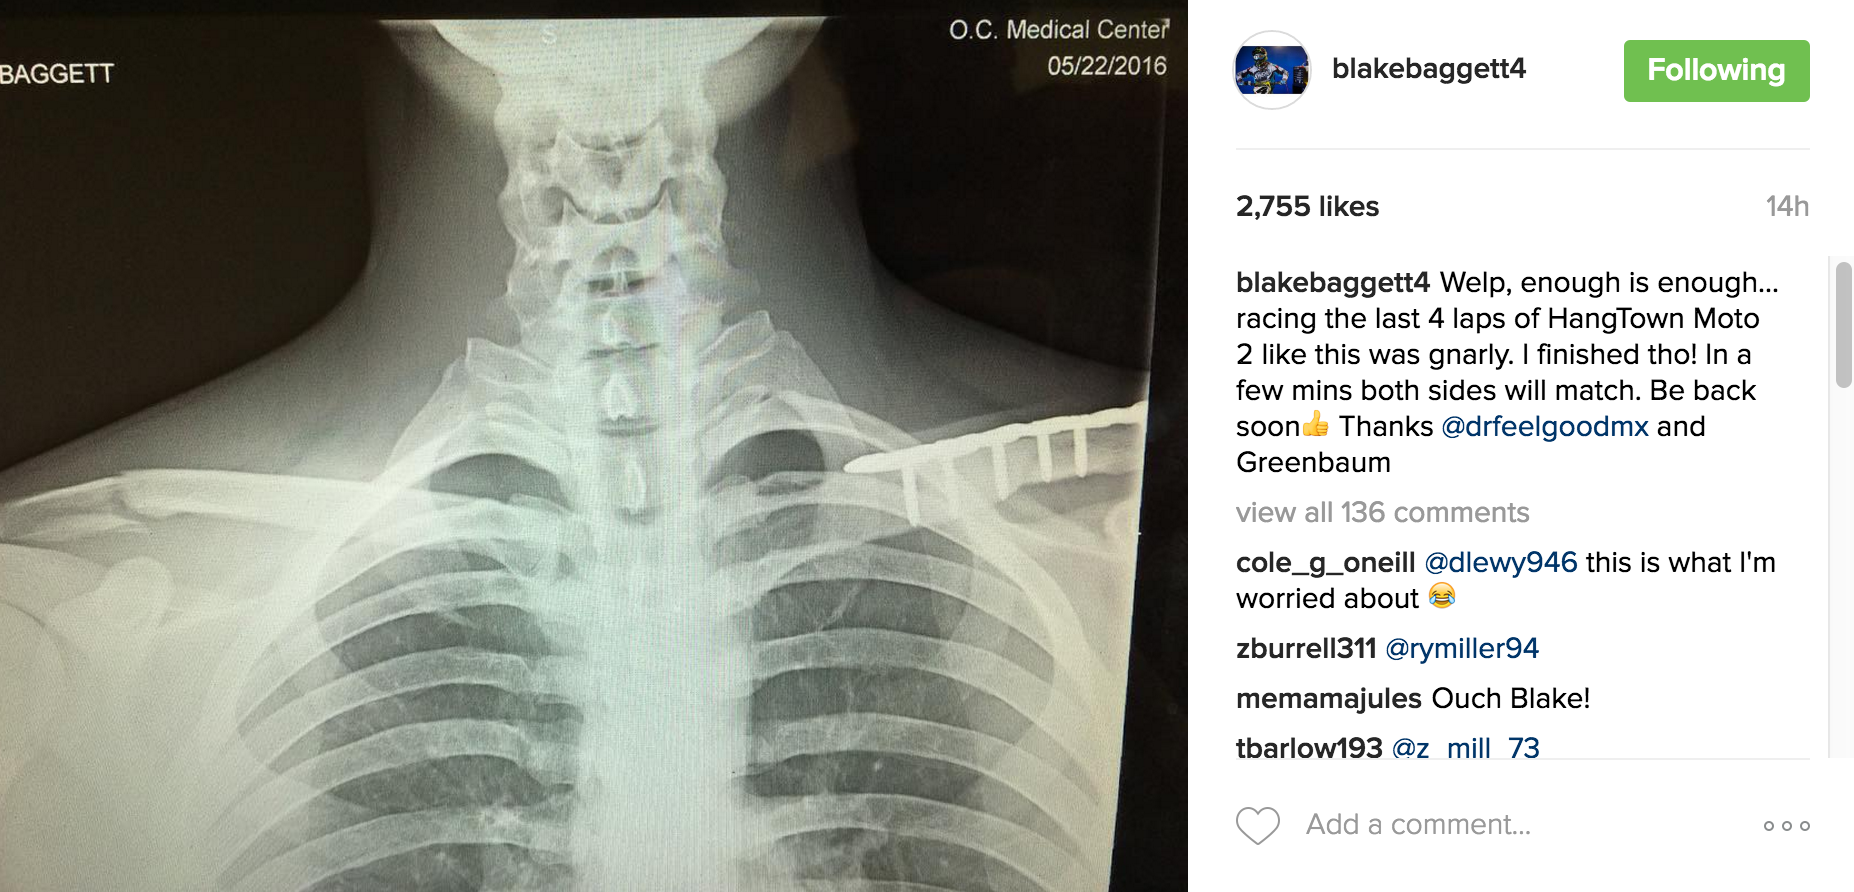Viewport: 1854px width, 892px height.
Task: Open tbarlow193 commenter profile
Action: tap(1309, 747)
